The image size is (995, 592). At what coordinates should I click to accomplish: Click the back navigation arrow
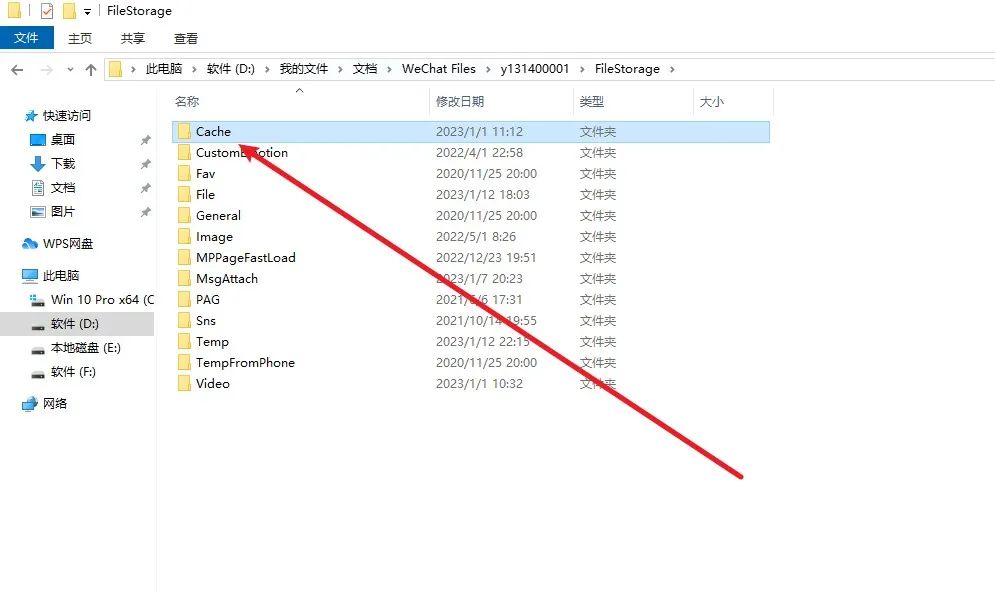coord(17,68)
